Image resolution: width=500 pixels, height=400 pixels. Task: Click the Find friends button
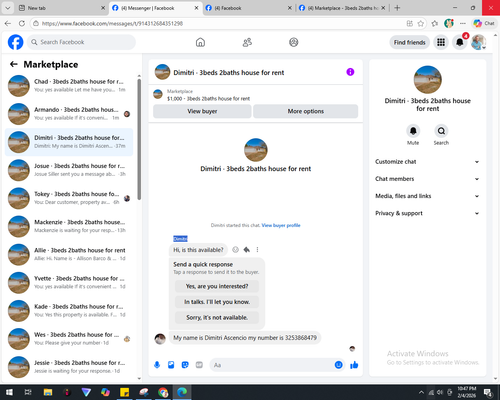[410, 42]
